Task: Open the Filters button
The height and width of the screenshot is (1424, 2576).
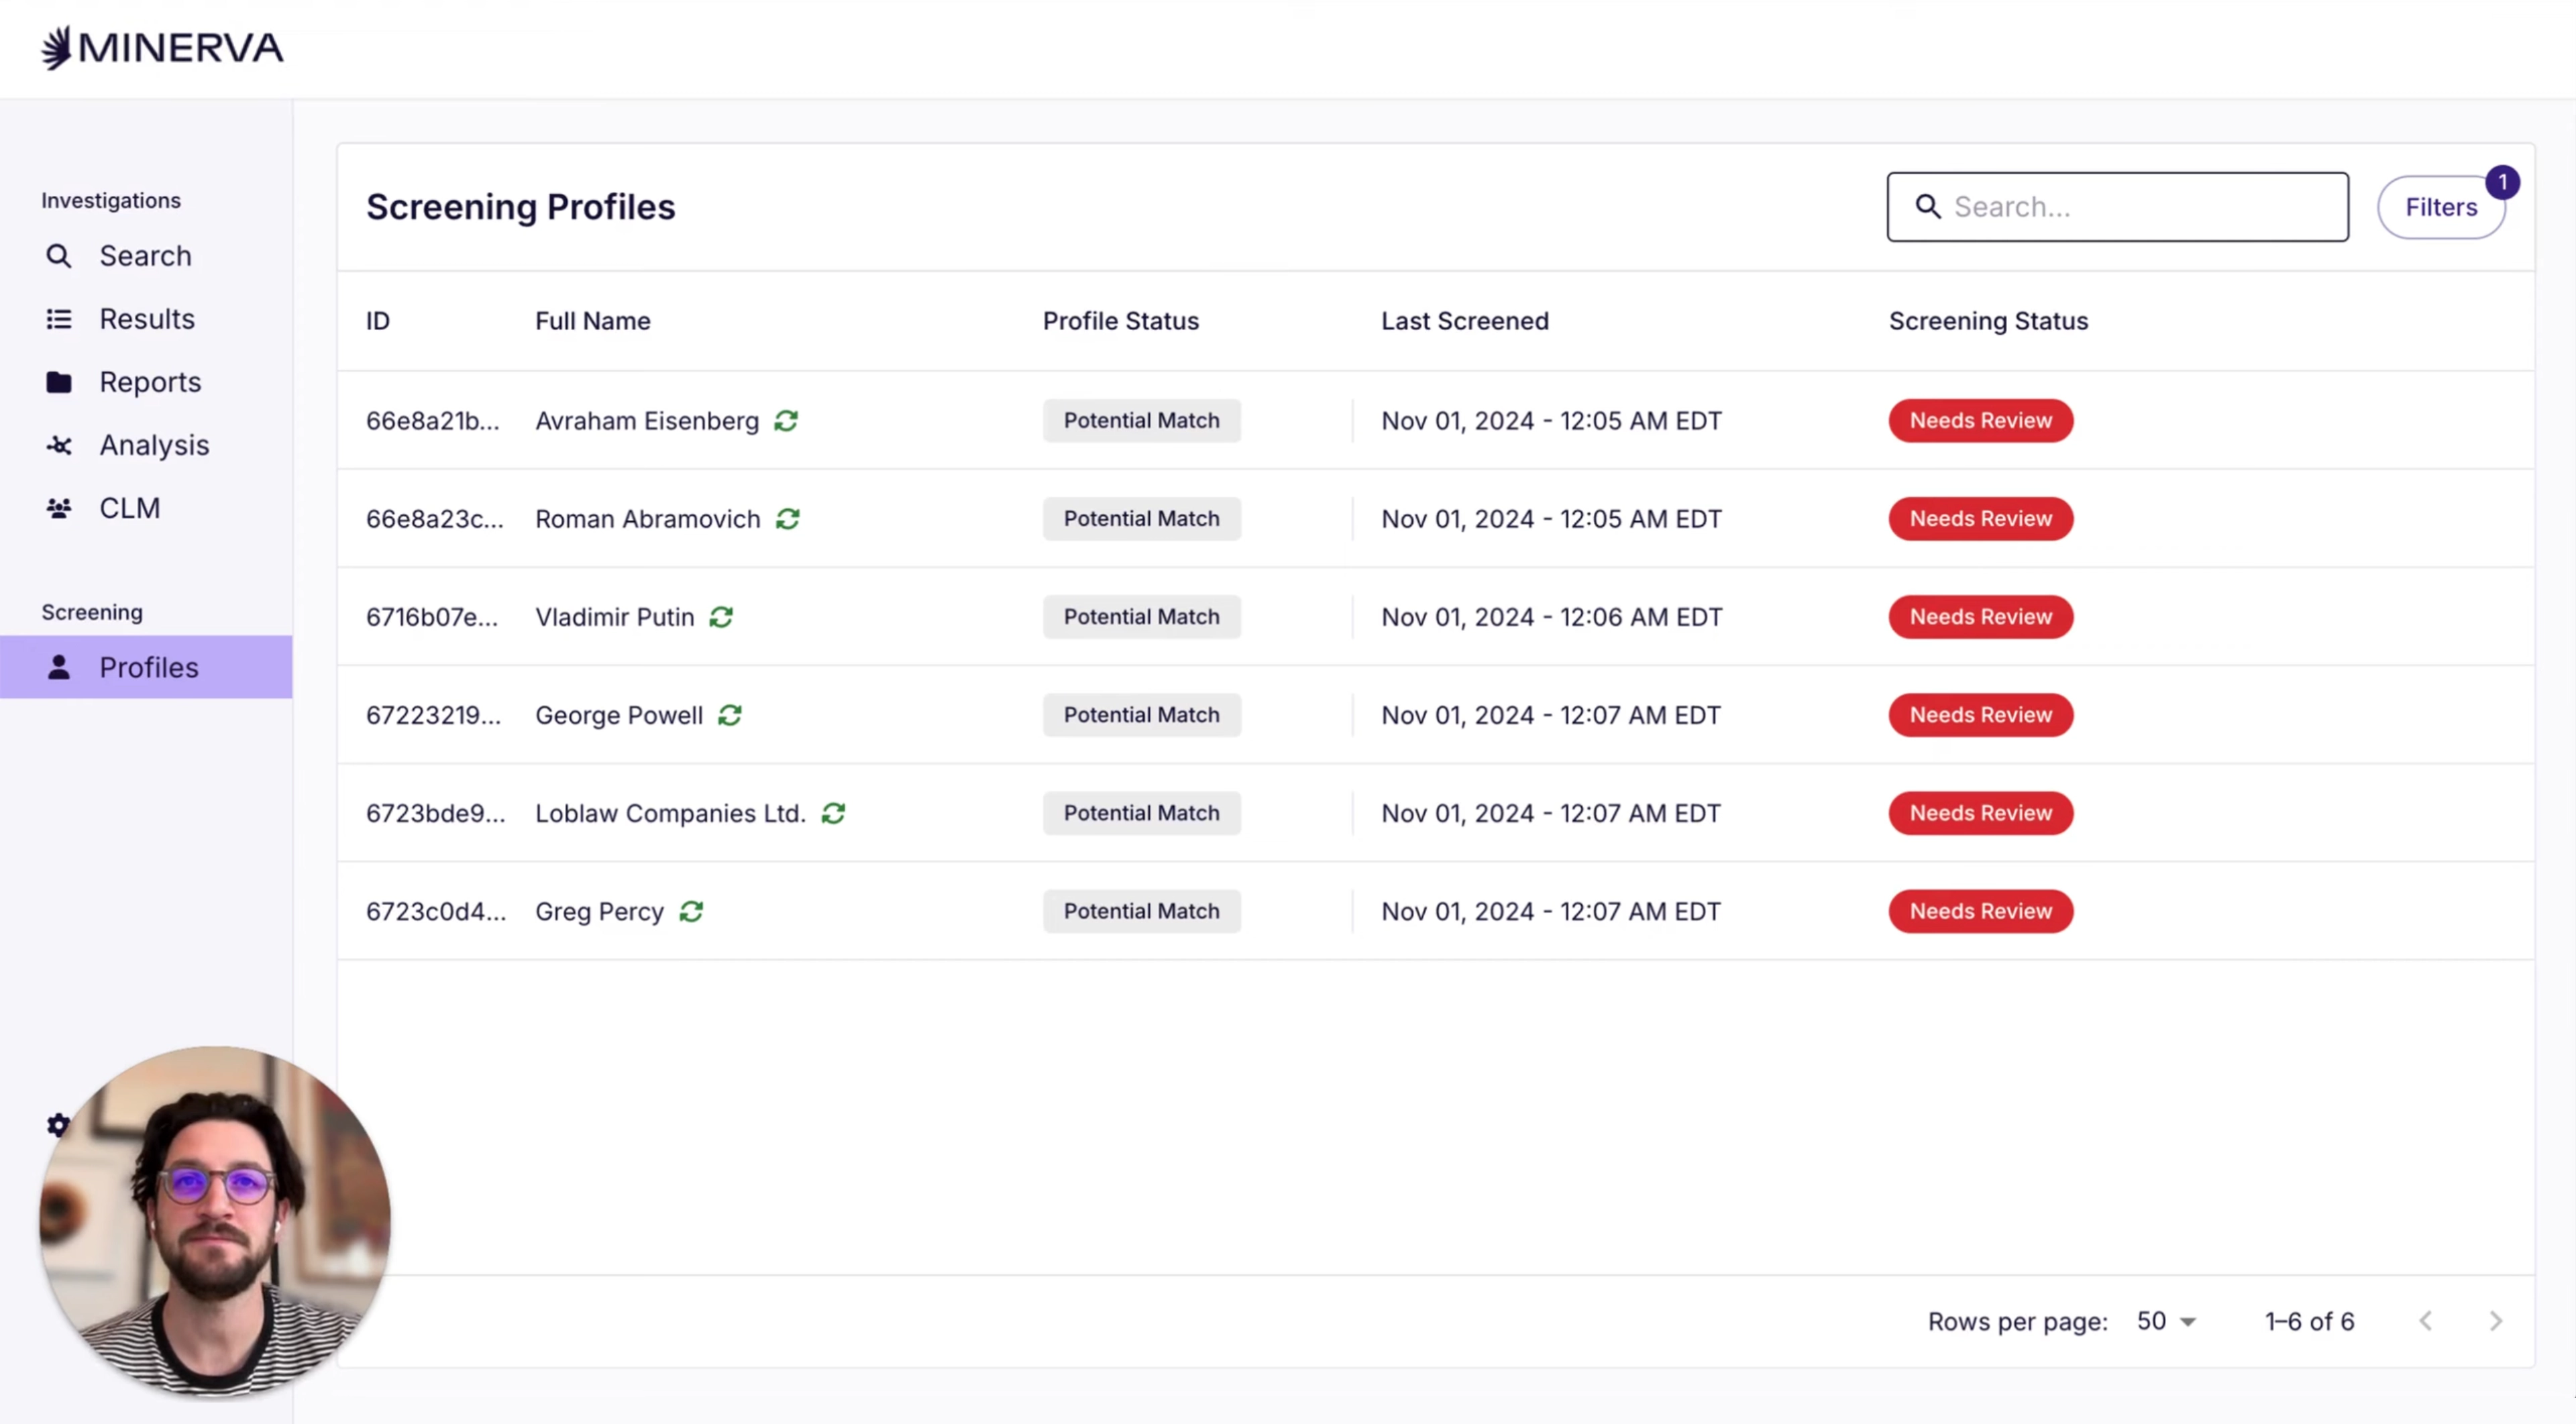Action: pos(2440,207)
